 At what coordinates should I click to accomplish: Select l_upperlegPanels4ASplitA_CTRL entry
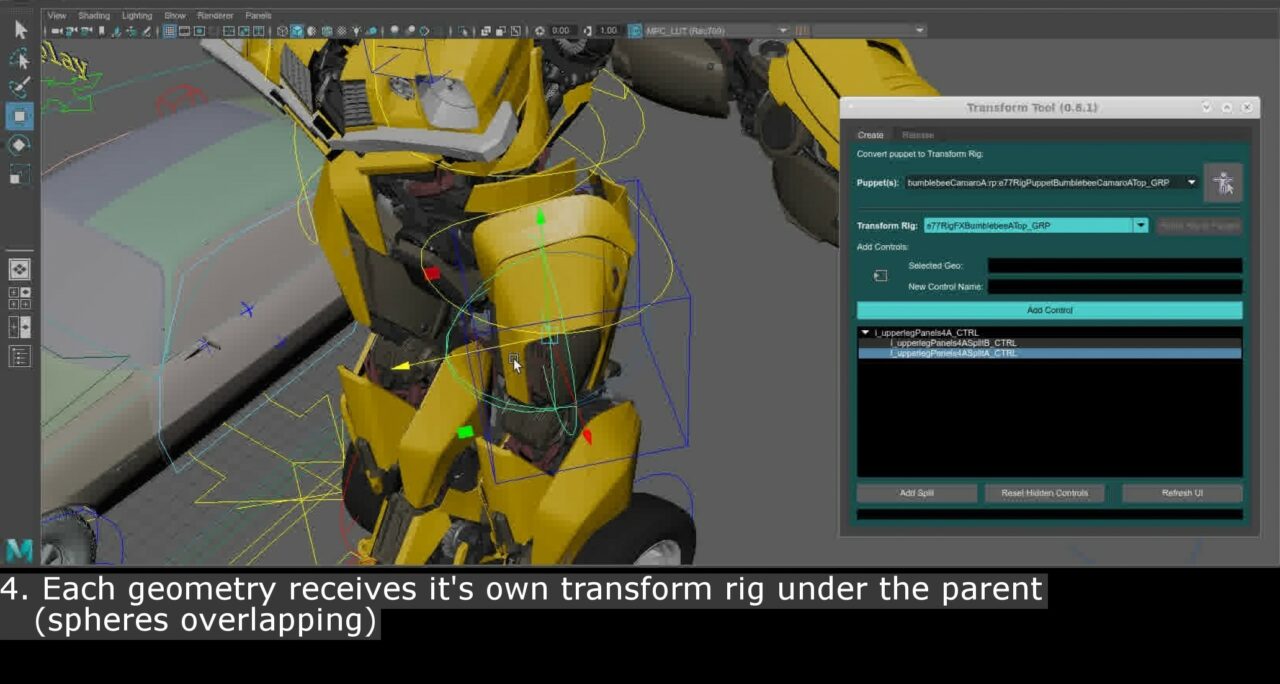[x=953, y=353]
